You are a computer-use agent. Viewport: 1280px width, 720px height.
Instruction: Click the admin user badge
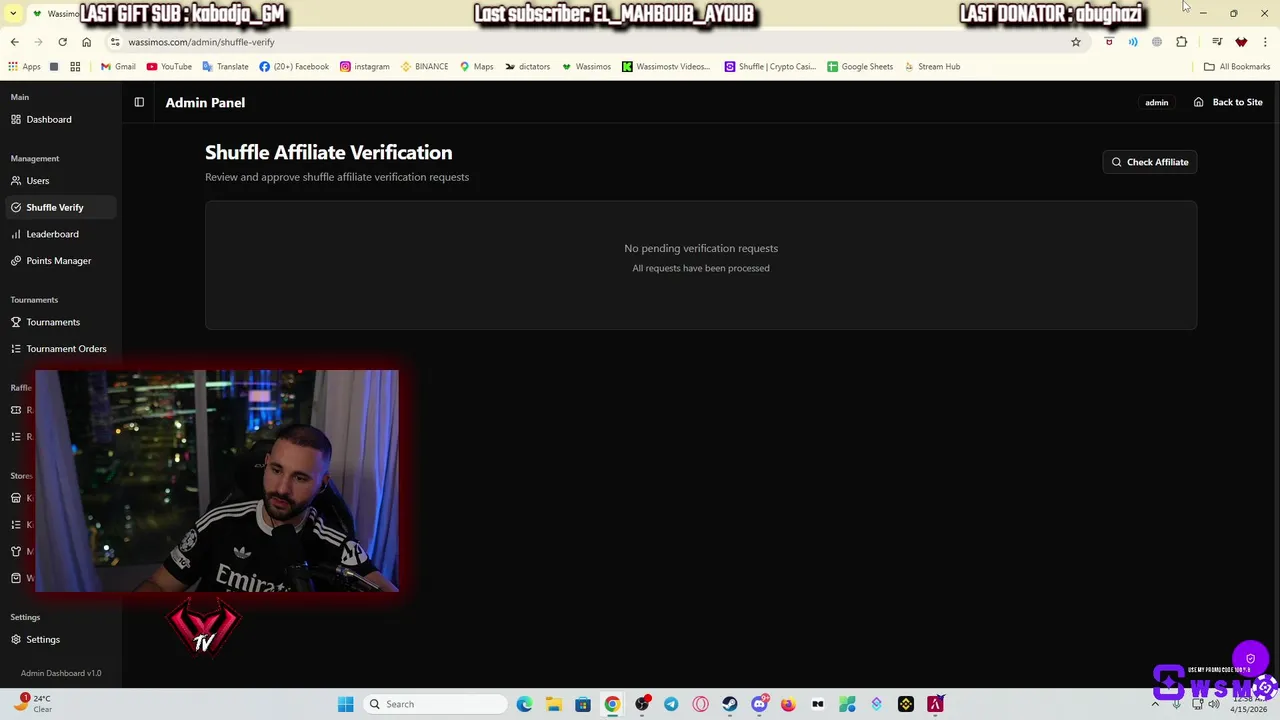[1156, 102]
